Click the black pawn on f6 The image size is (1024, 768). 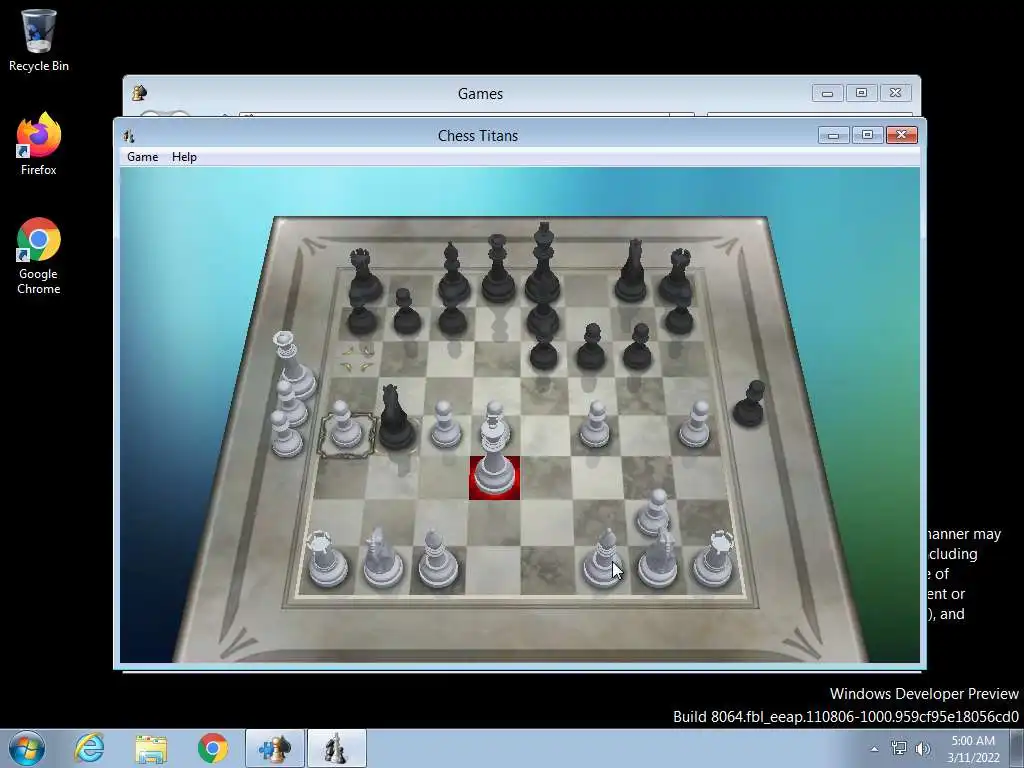click(591, 348)
